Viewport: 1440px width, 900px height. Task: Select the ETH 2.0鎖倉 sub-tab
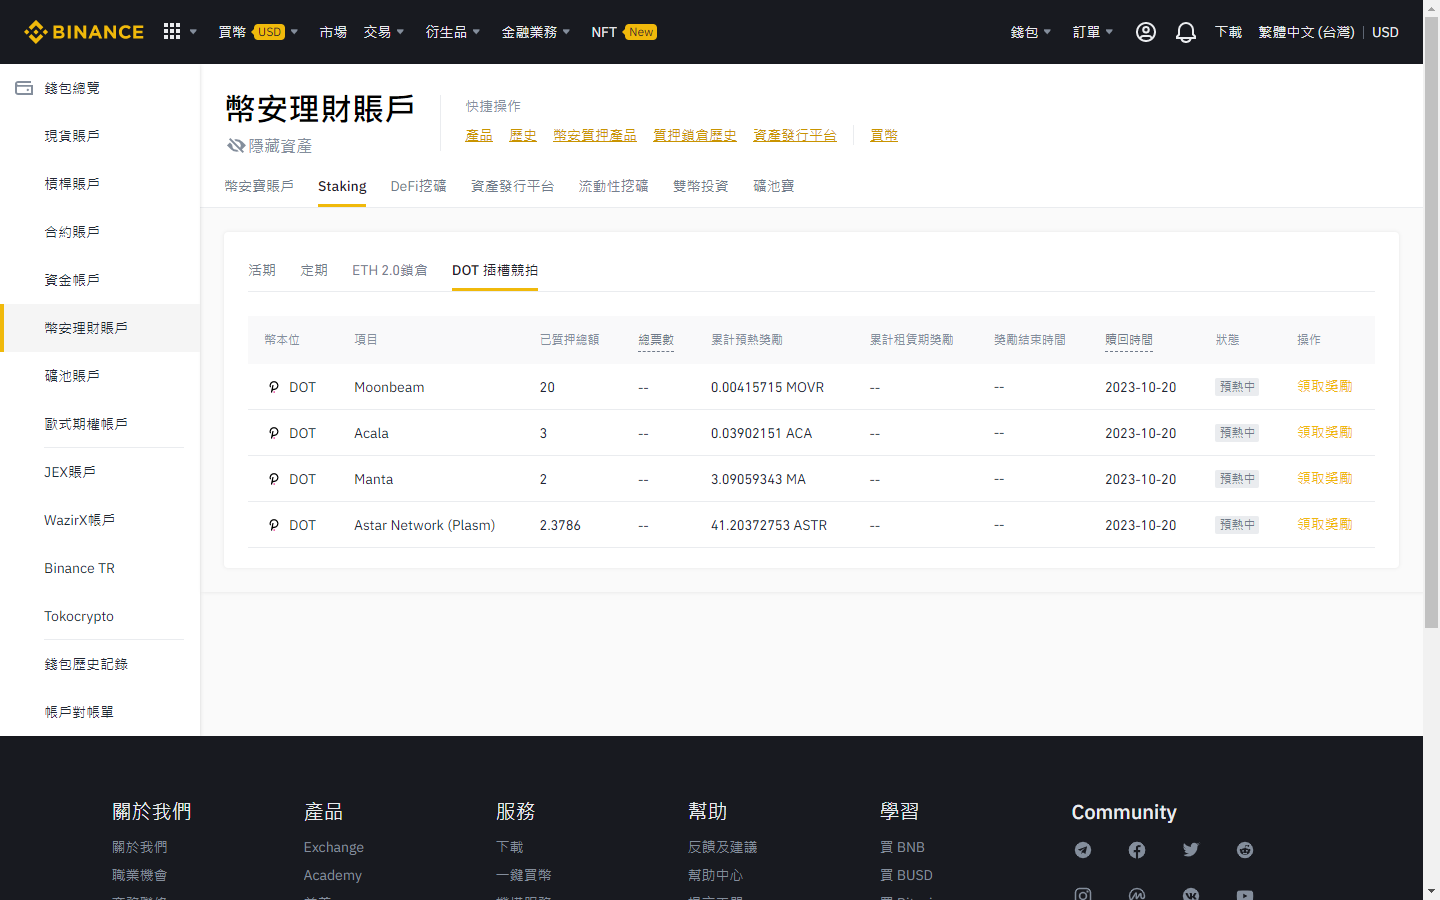pyautogui.click(x=390, y=270)
